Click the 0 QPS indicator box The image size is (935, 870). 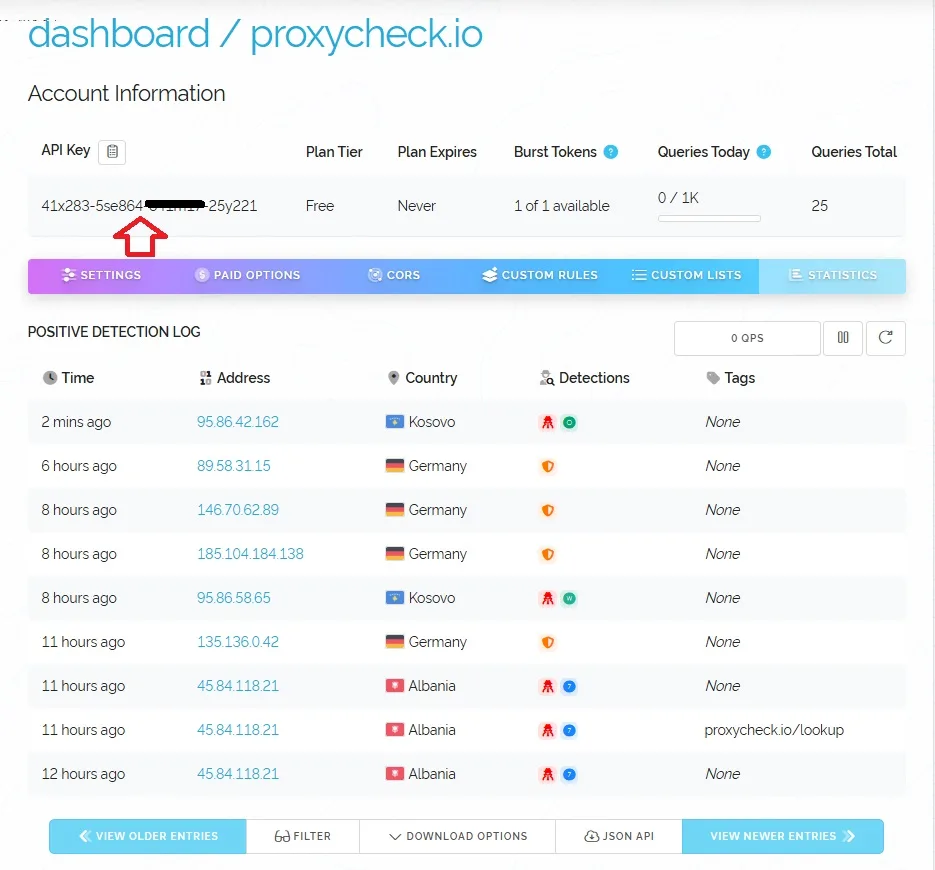(x=747, y=338)
